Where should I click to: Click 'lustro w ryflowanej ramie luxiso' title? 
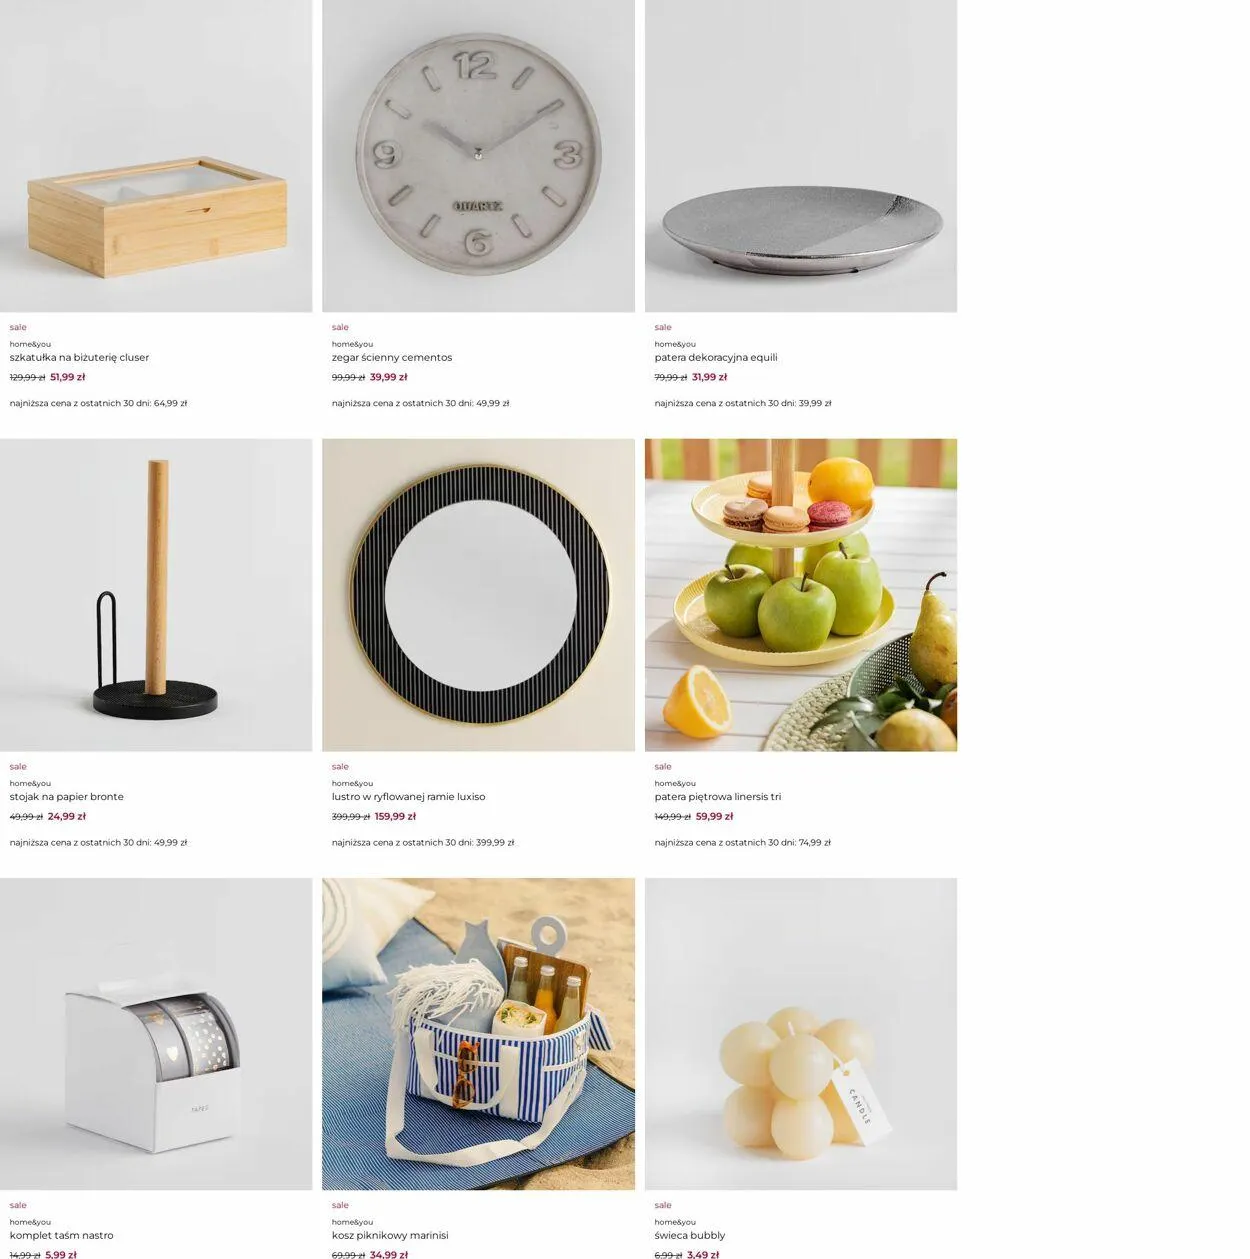click(x=408, y=797)
